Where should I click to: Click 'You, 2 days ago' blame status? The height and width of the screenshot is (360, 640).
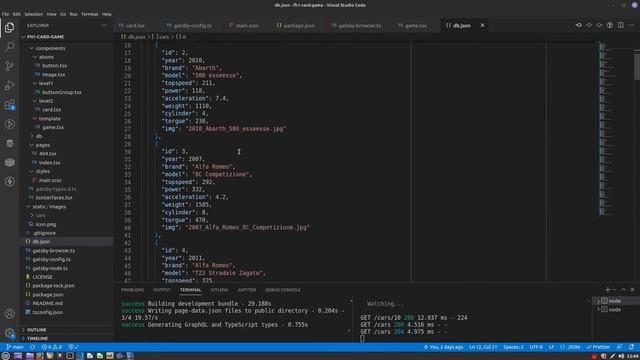[443, 347]
